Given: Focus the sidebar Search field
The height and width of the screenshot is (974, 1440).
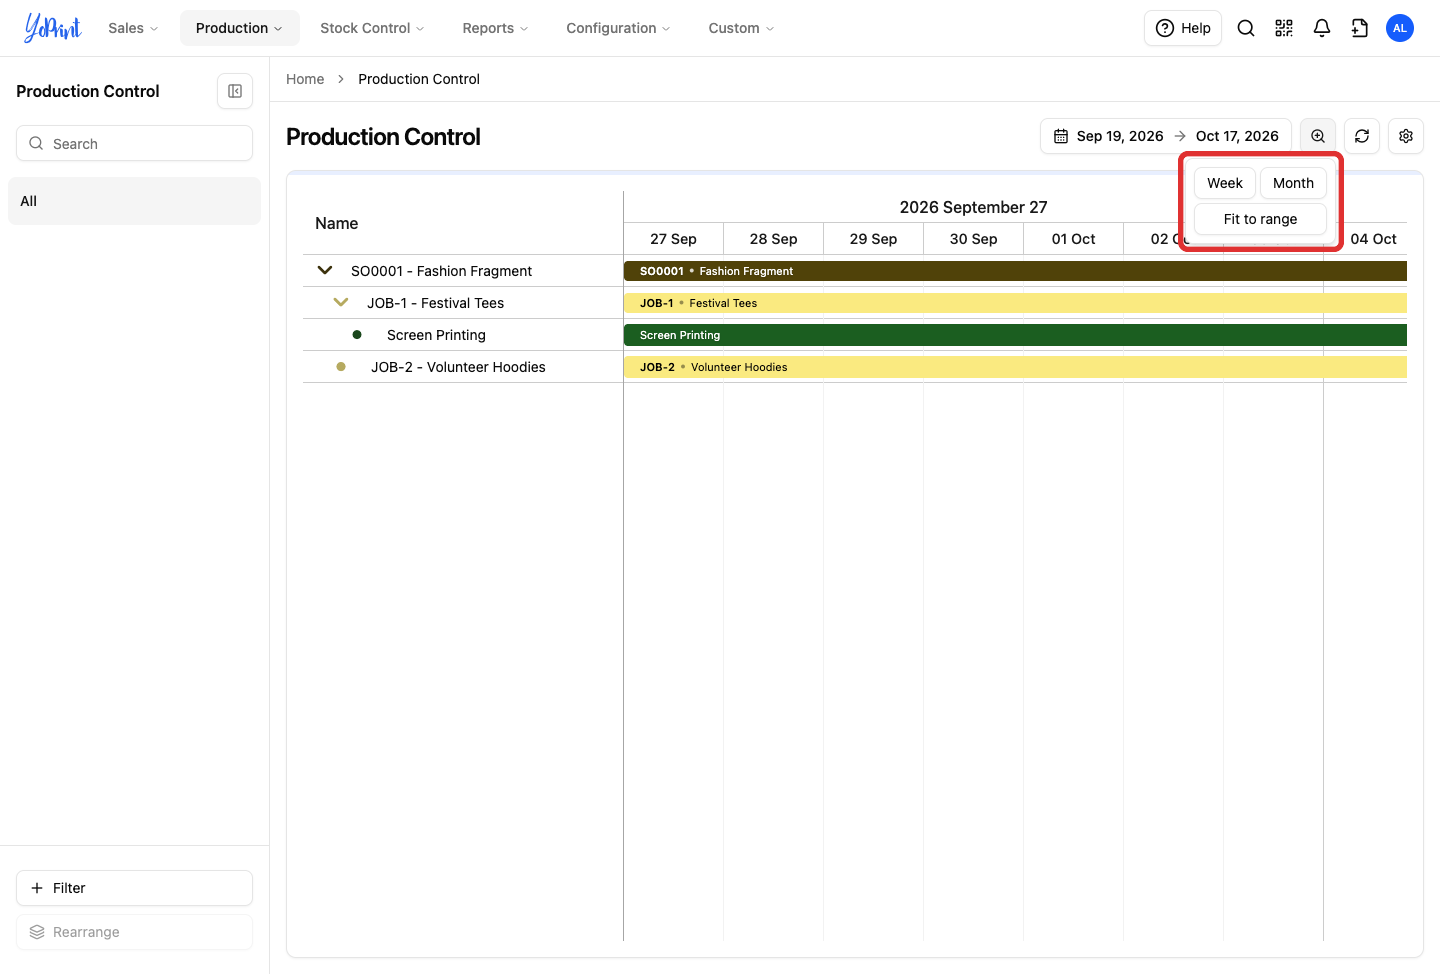Looking at the screenshot, I should [134, 143].
